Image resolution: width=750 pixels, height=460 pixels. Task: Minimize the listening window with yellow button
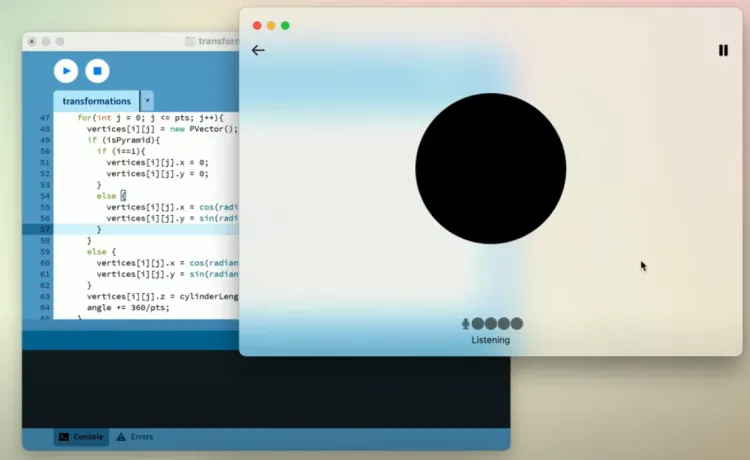[271, 25]
